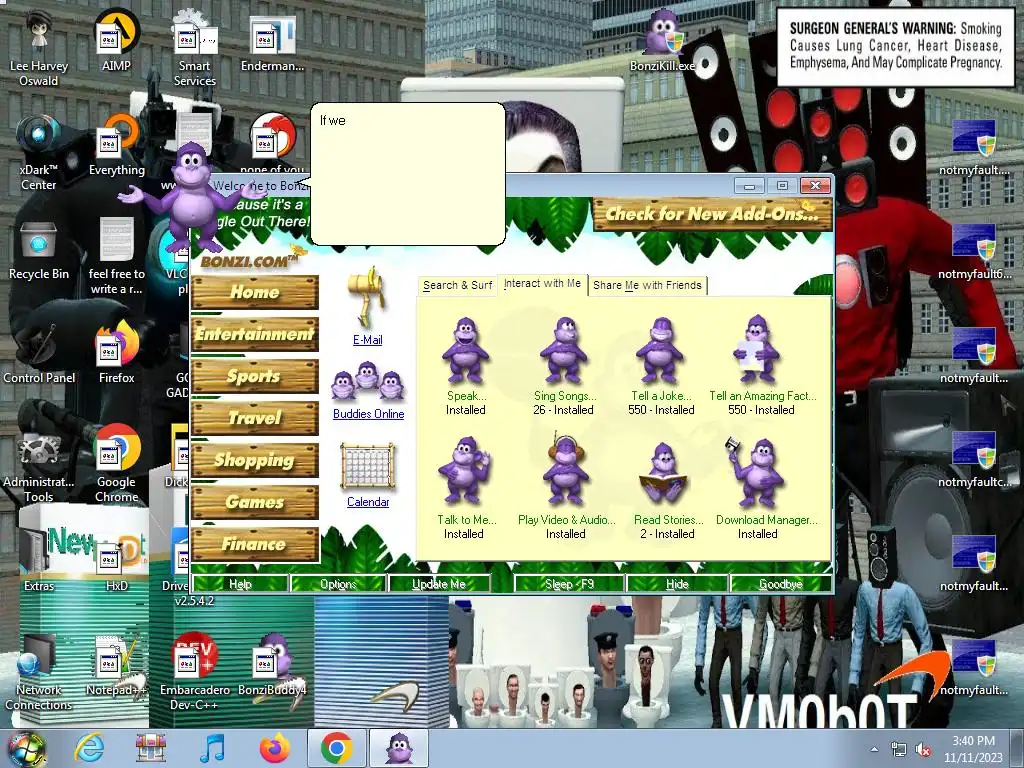
Task: Select the xDark Center desktop icon
Action: pyautogui.click(x=39, y=153)
